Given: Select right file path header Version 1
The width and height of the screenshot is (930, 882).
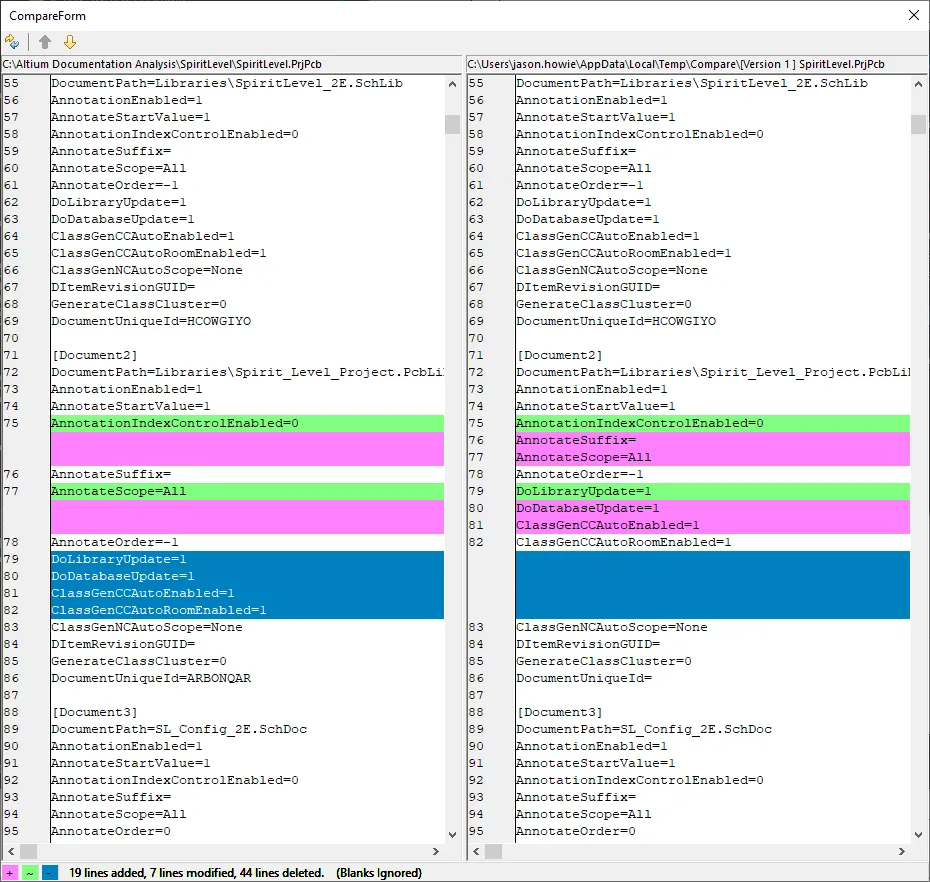Looking at the screenshot, I should pos(675,64).
